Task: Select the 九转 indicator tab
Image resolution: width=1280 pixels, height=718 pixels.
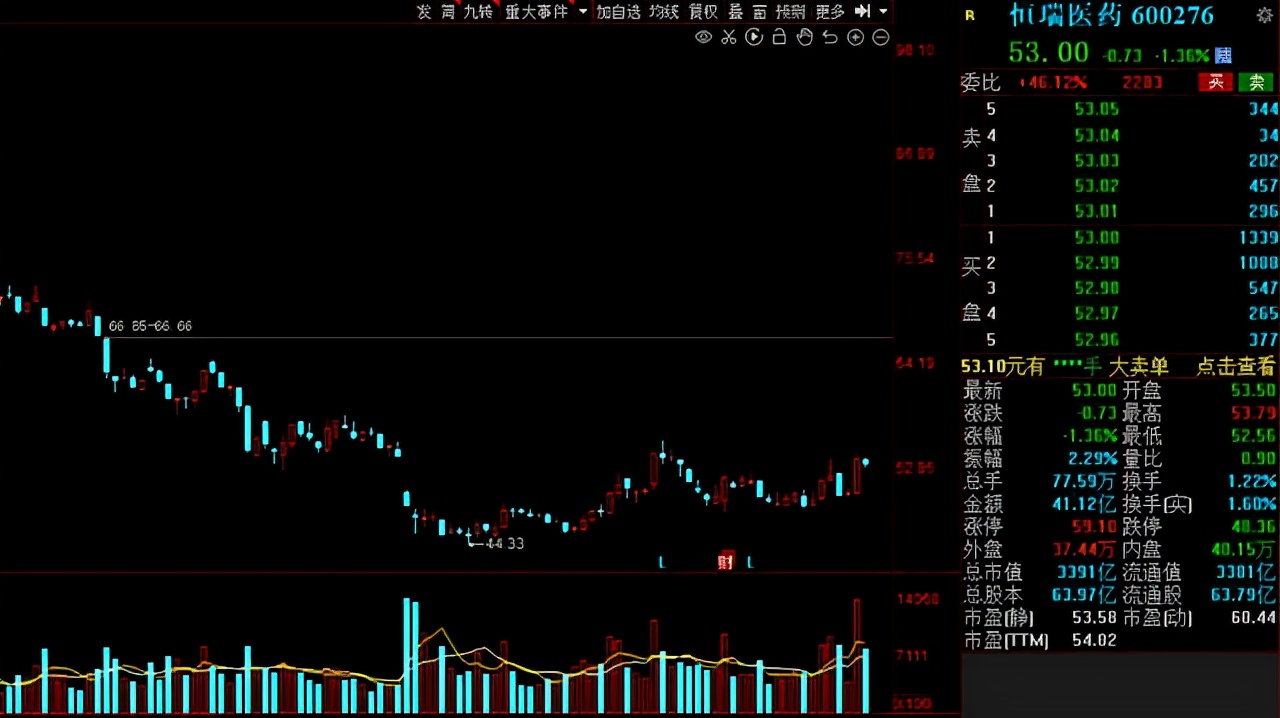Action: click(478, 12)
